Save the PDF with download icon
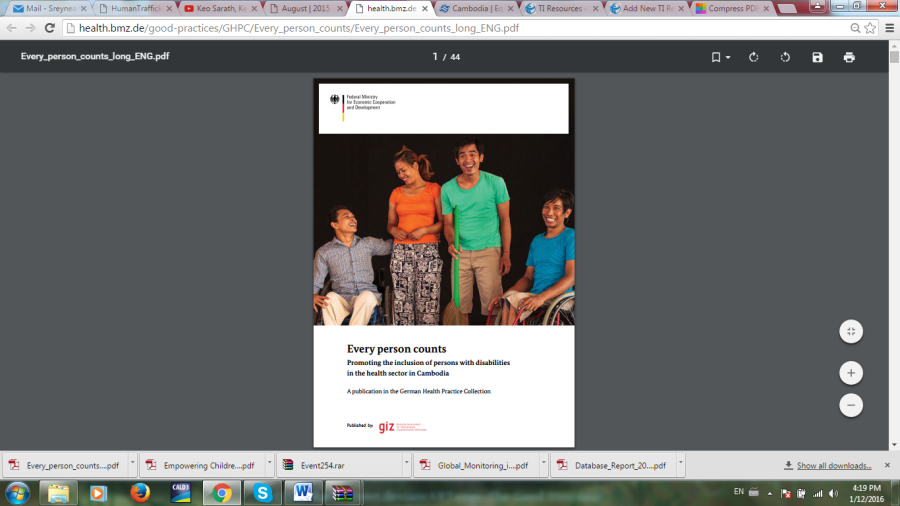Viewport: 900px width, 506px height. tap(817, 57)
